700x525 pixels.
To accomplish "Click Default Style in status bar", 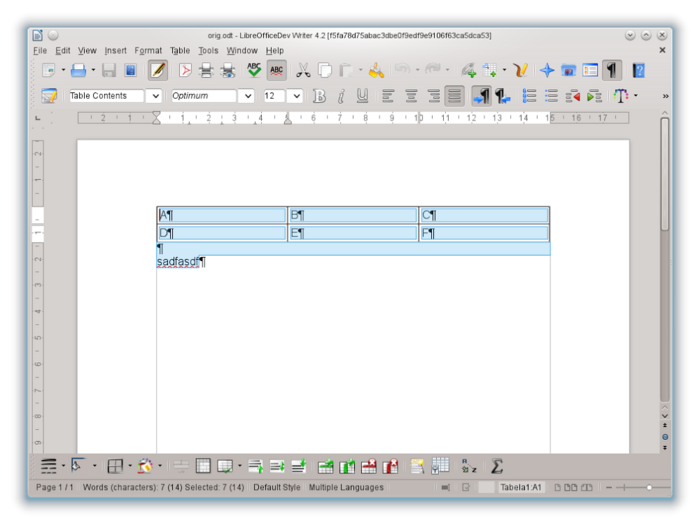I will click(277, 487).
